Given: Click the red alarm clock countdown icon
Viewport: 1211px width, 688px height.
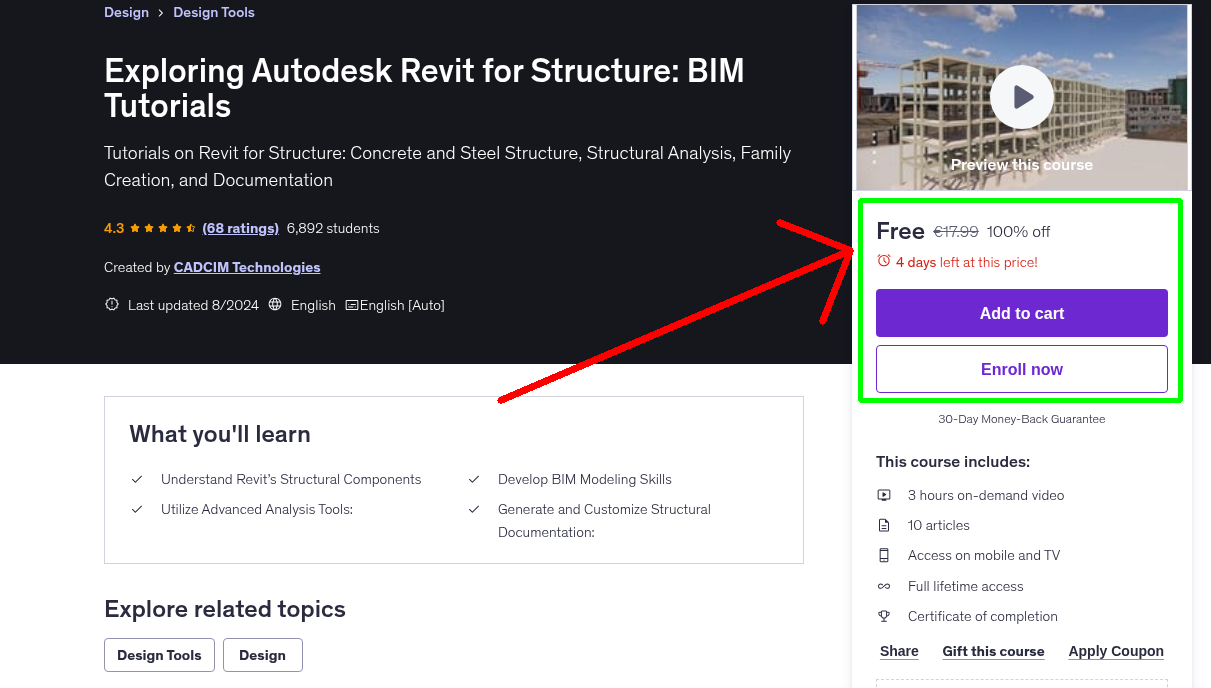Looking at the screenshot, I should coord(883,260).
